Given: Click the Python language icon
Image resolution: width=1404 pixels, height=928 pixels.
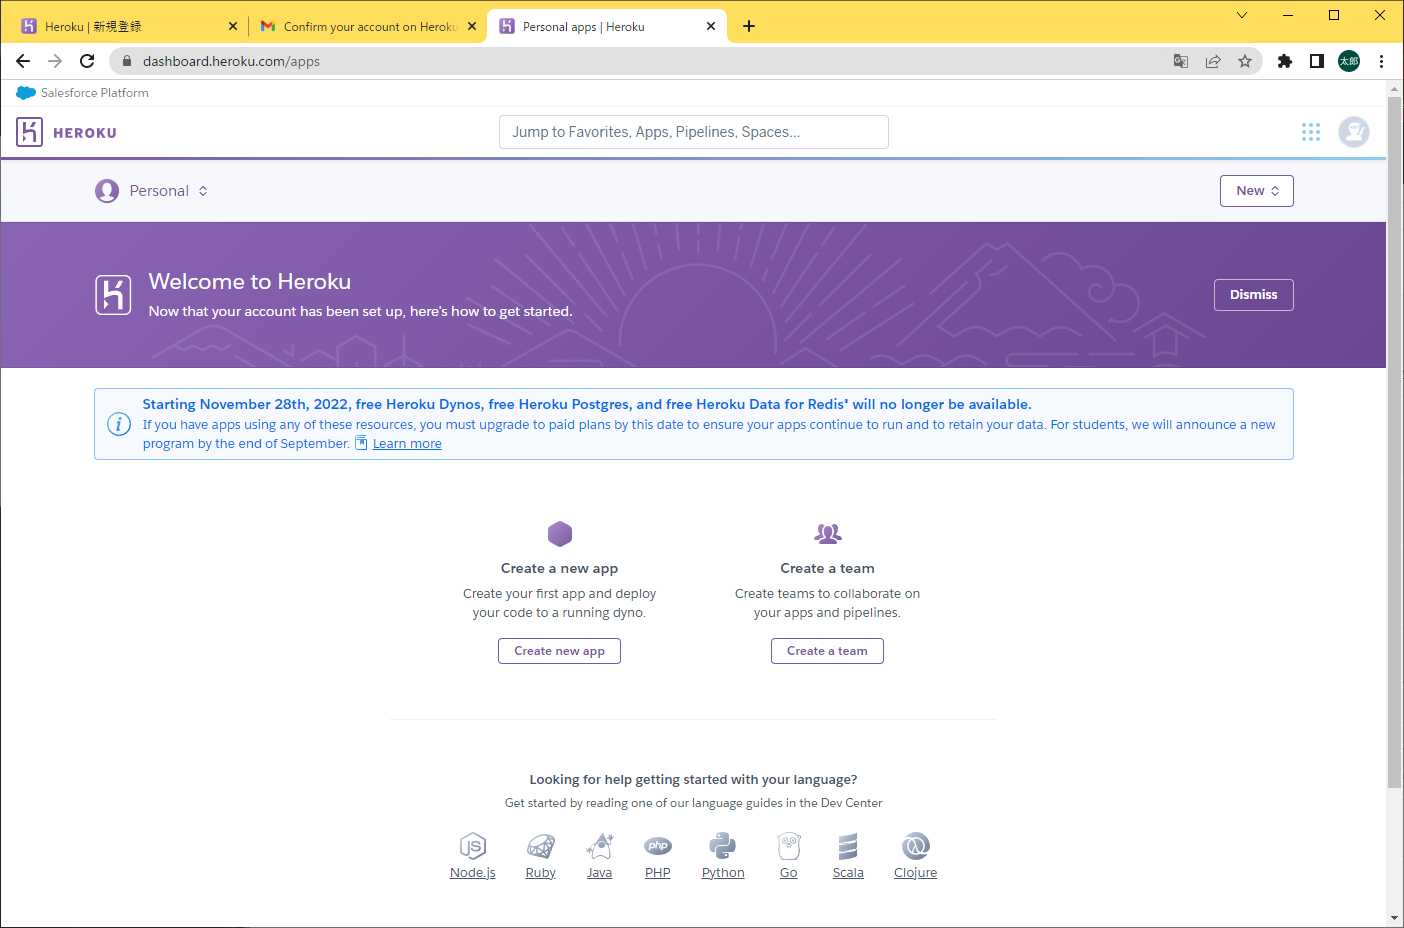Looking at the screenshot, I should coord(723,847).
